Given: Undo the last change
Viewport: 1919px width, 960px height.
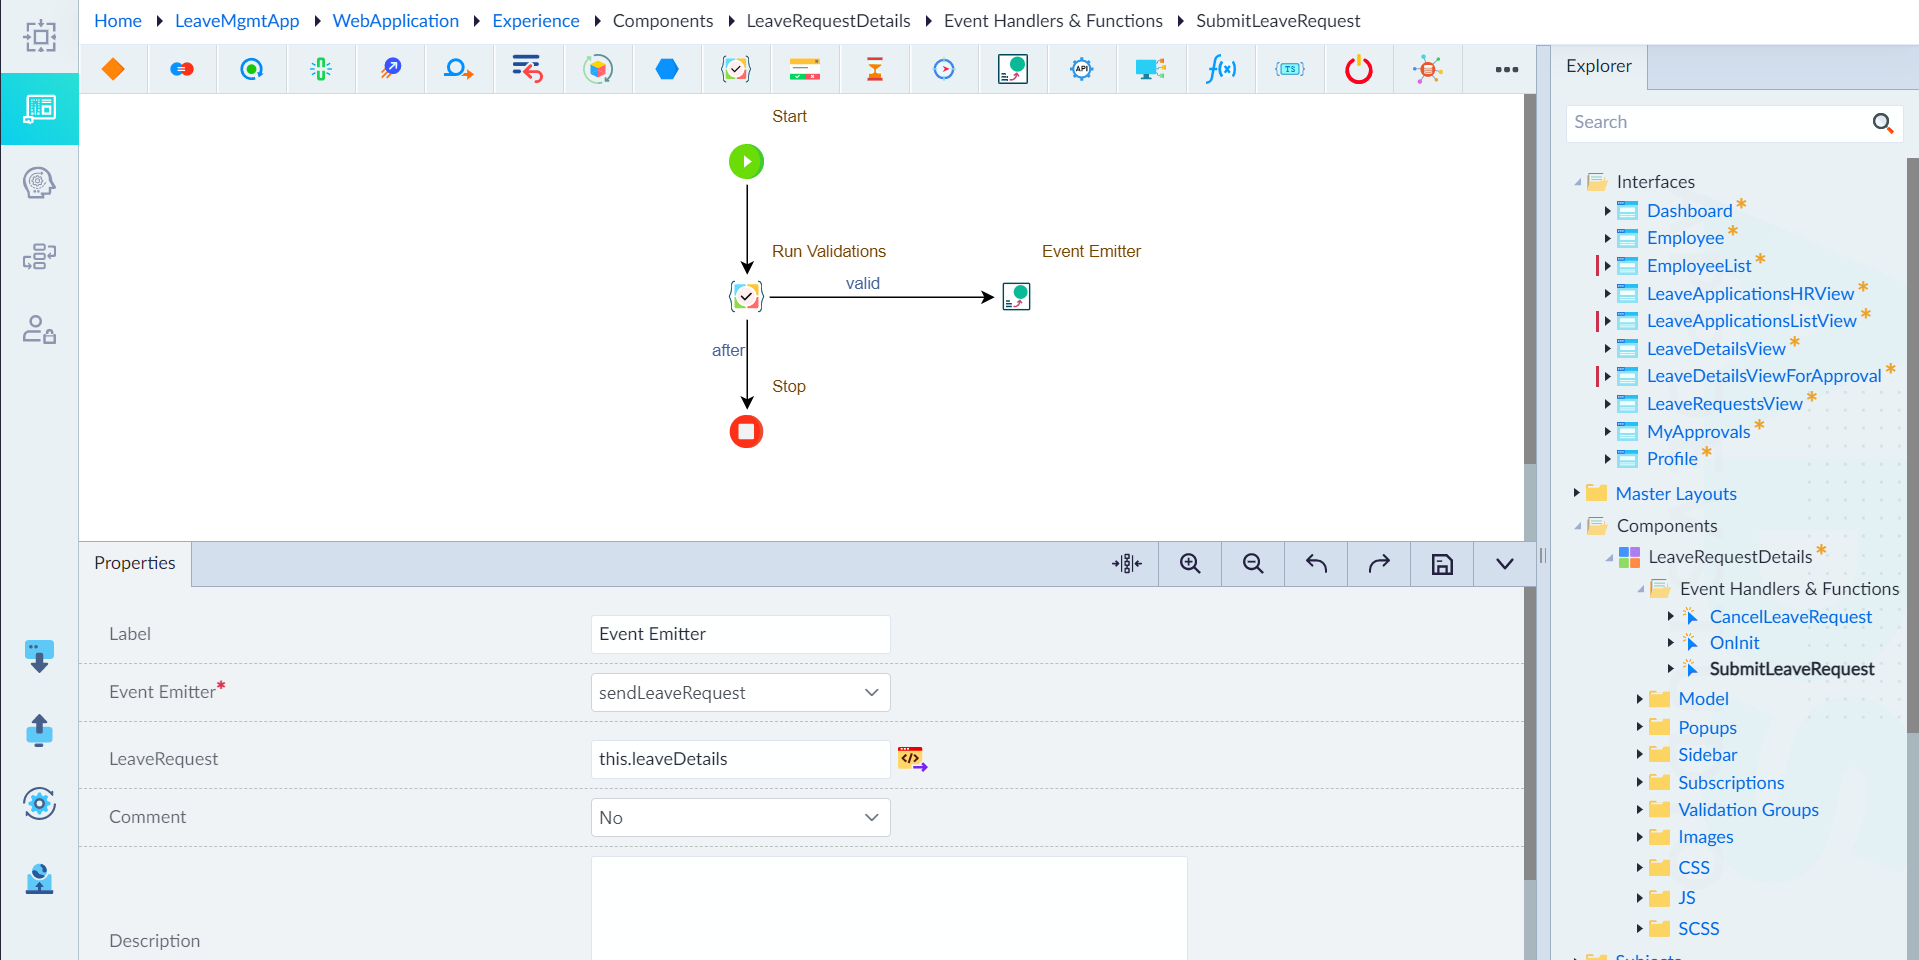Looking at the screenshot, I should tap(1316, 564).
